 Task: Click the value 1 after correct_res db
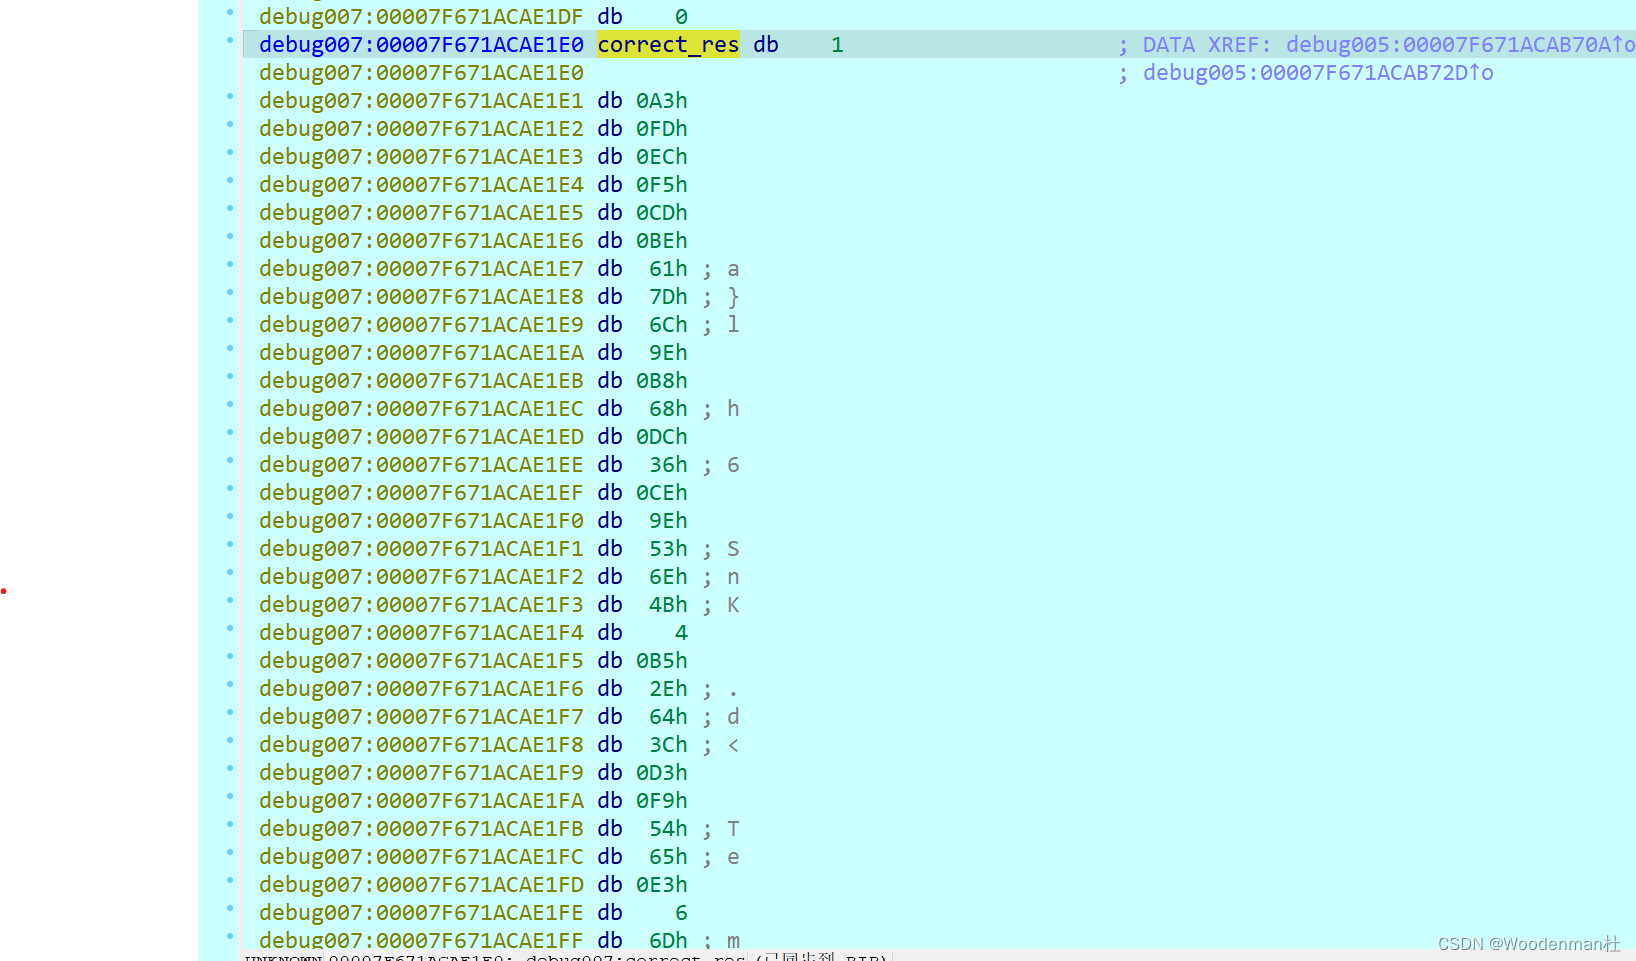tap(837, 45)
